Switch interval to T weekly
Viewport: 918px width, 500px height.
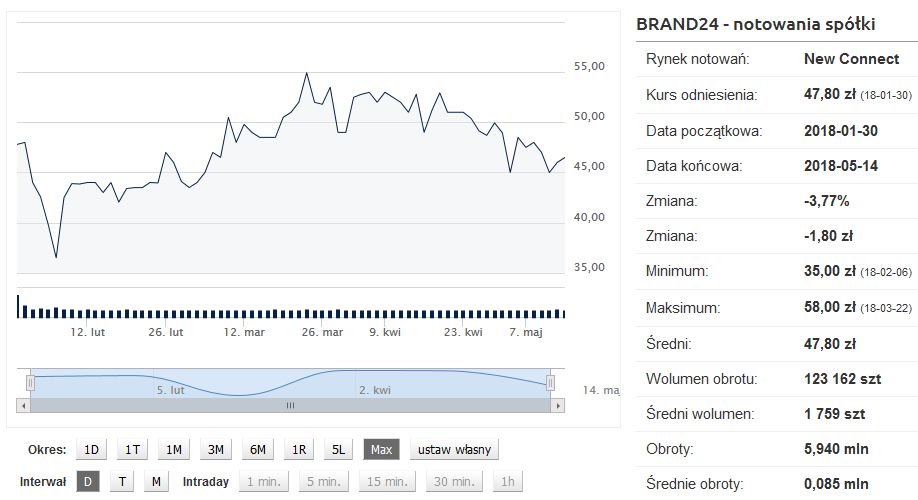click(x=122, y=481)
